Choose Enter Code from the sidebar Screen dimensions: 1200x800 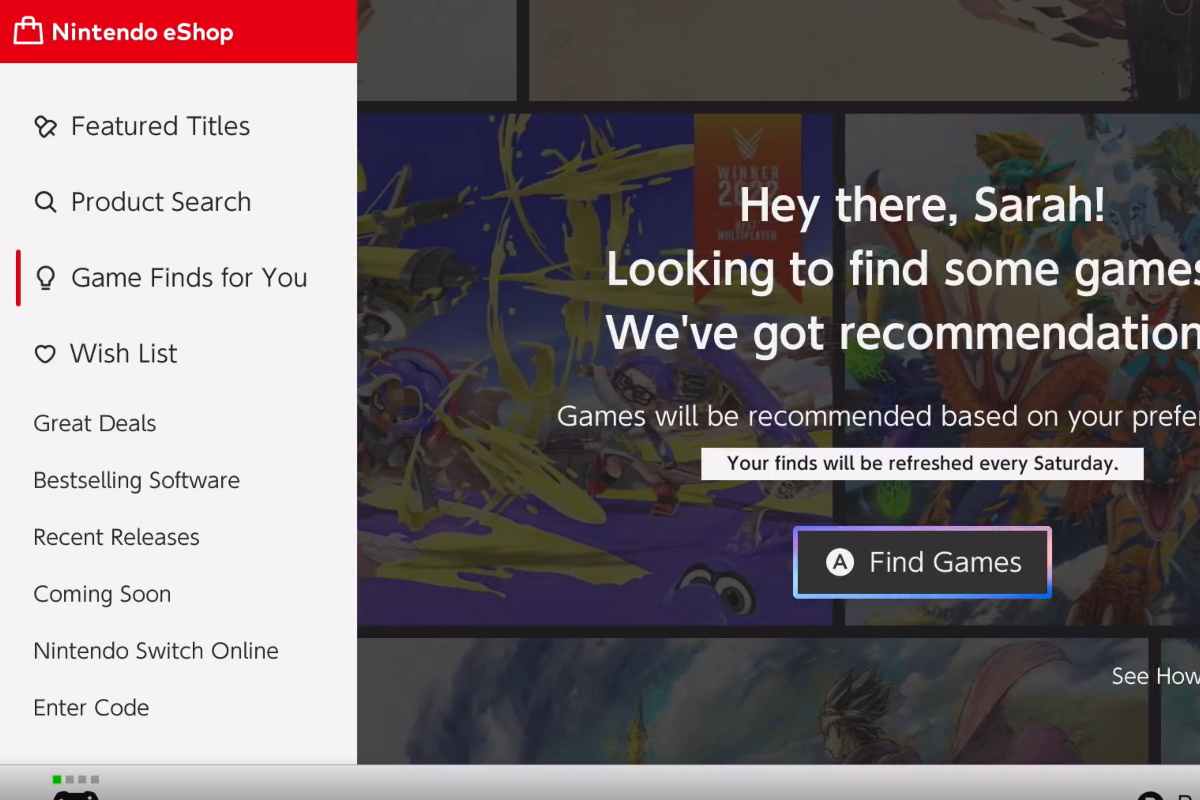click(91, 708)
